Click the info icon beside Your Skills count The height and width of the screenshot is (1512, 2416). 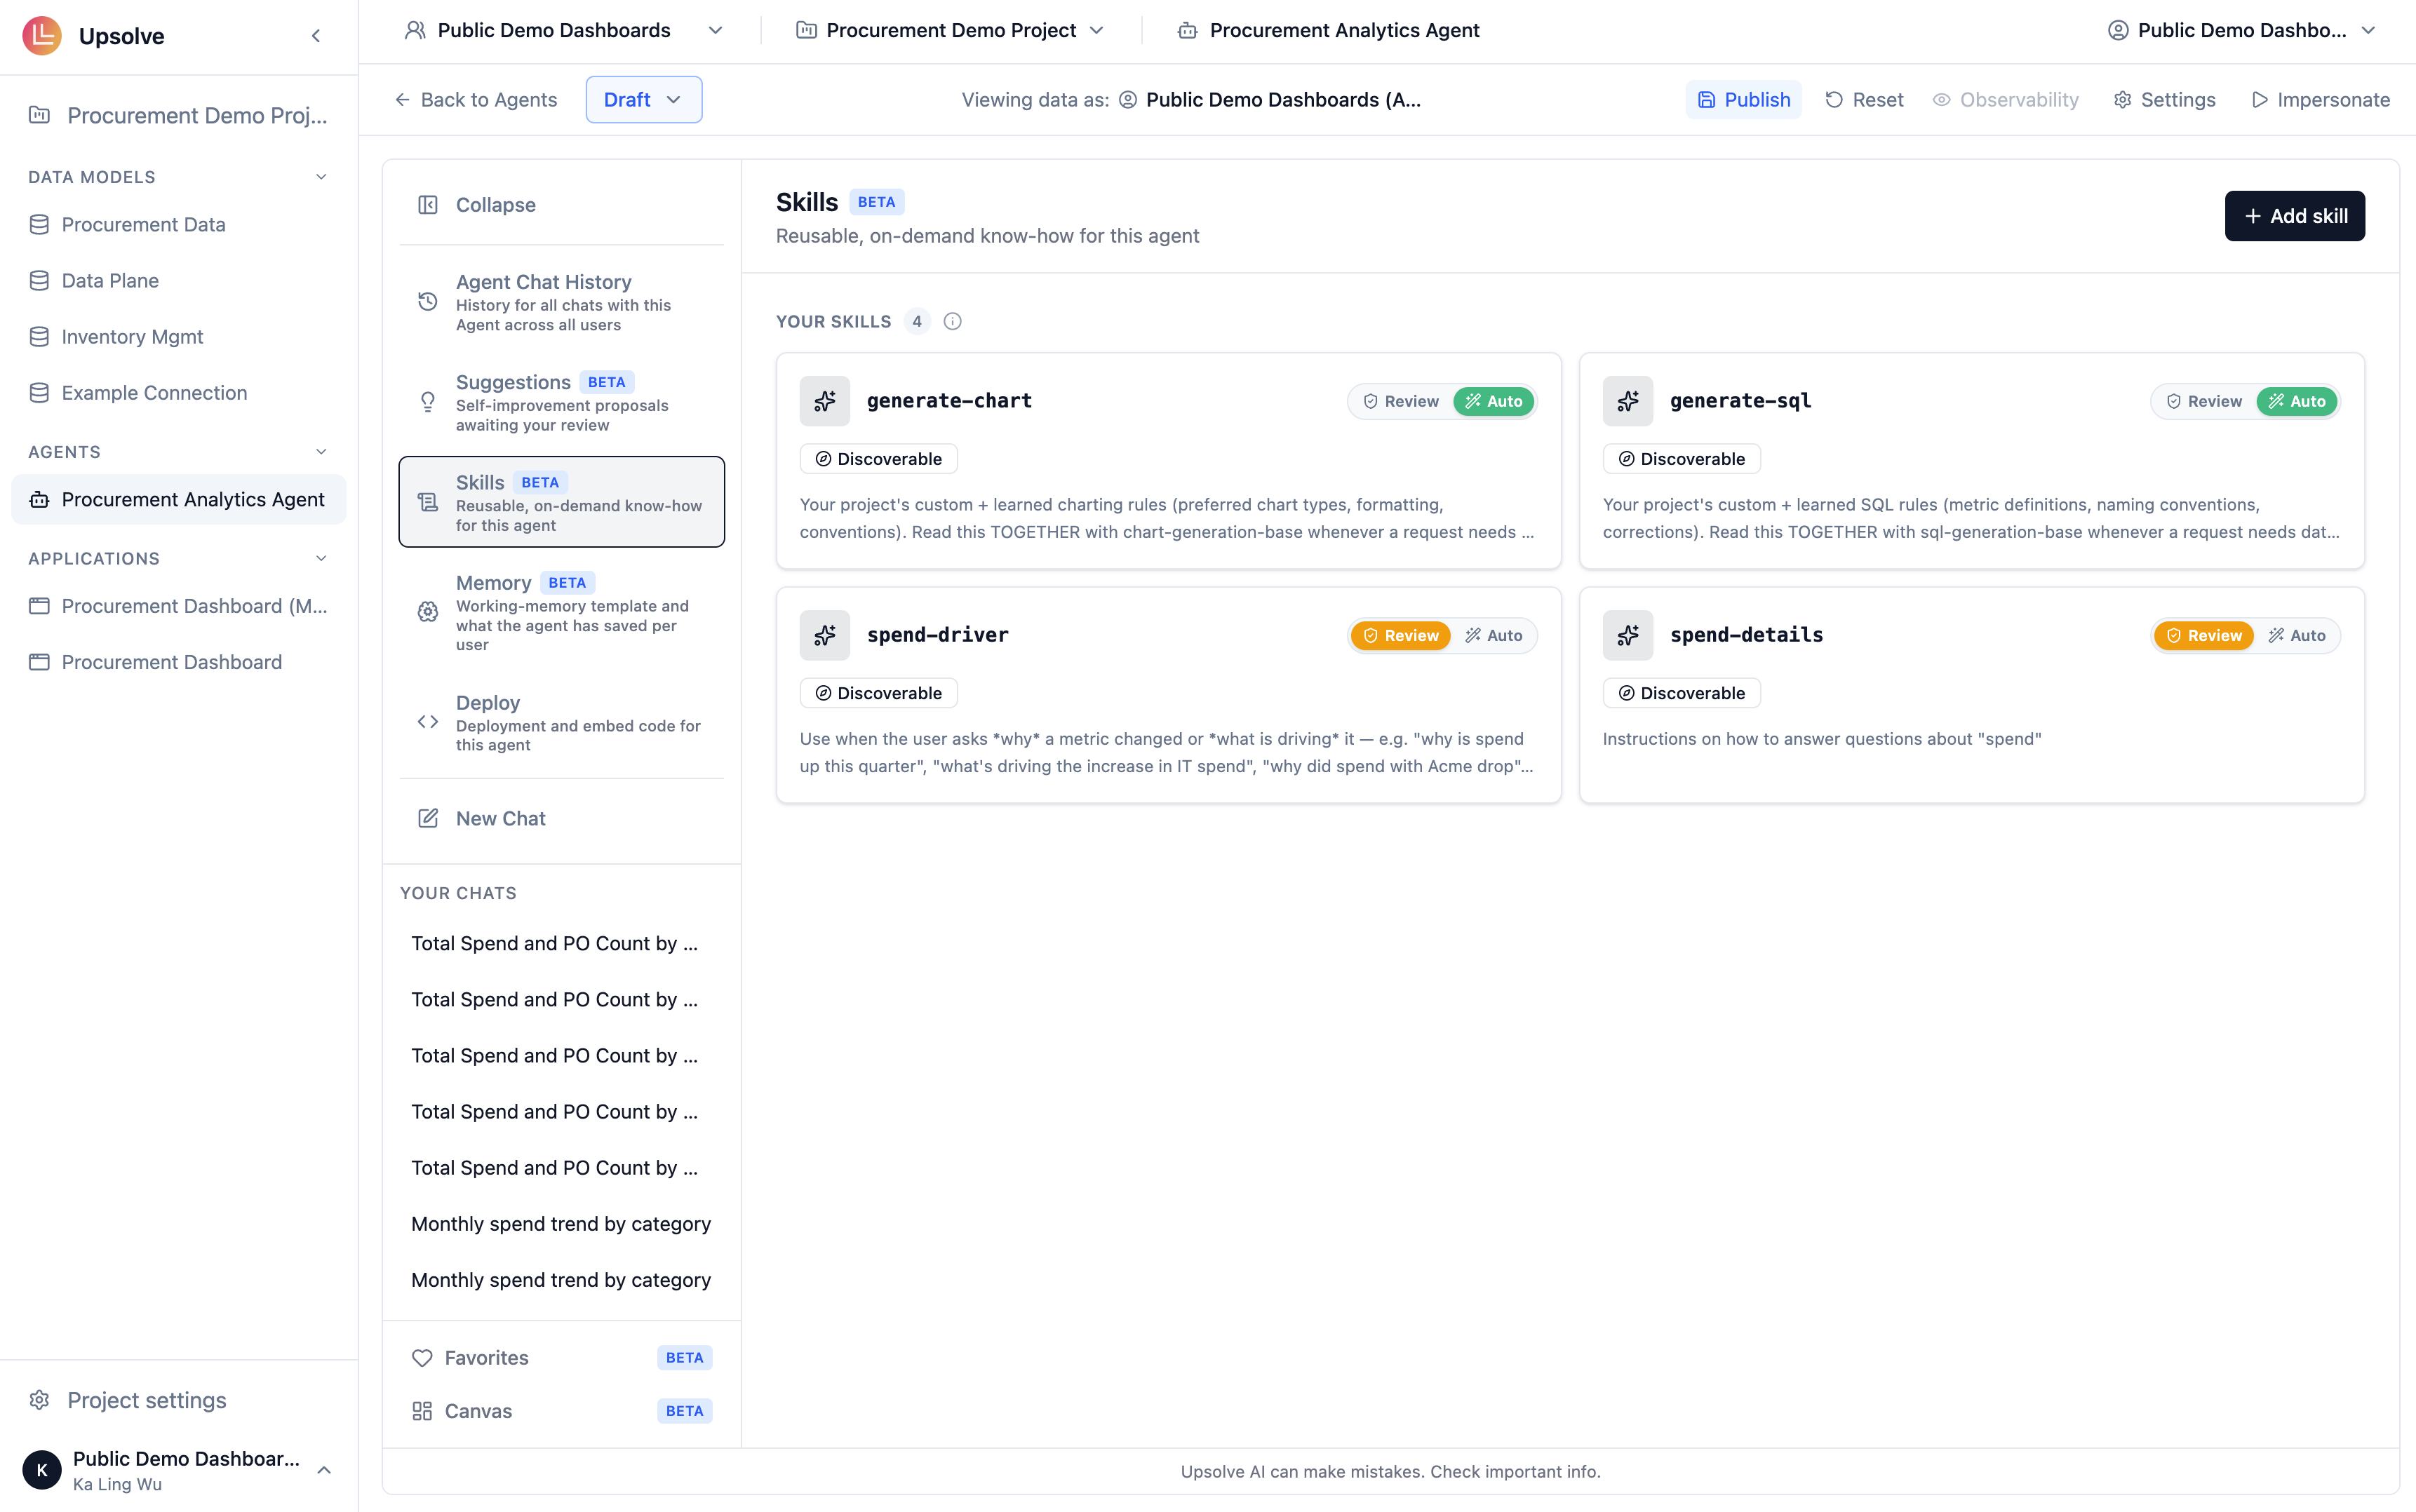pyautogui.click(x=952, y=321)
